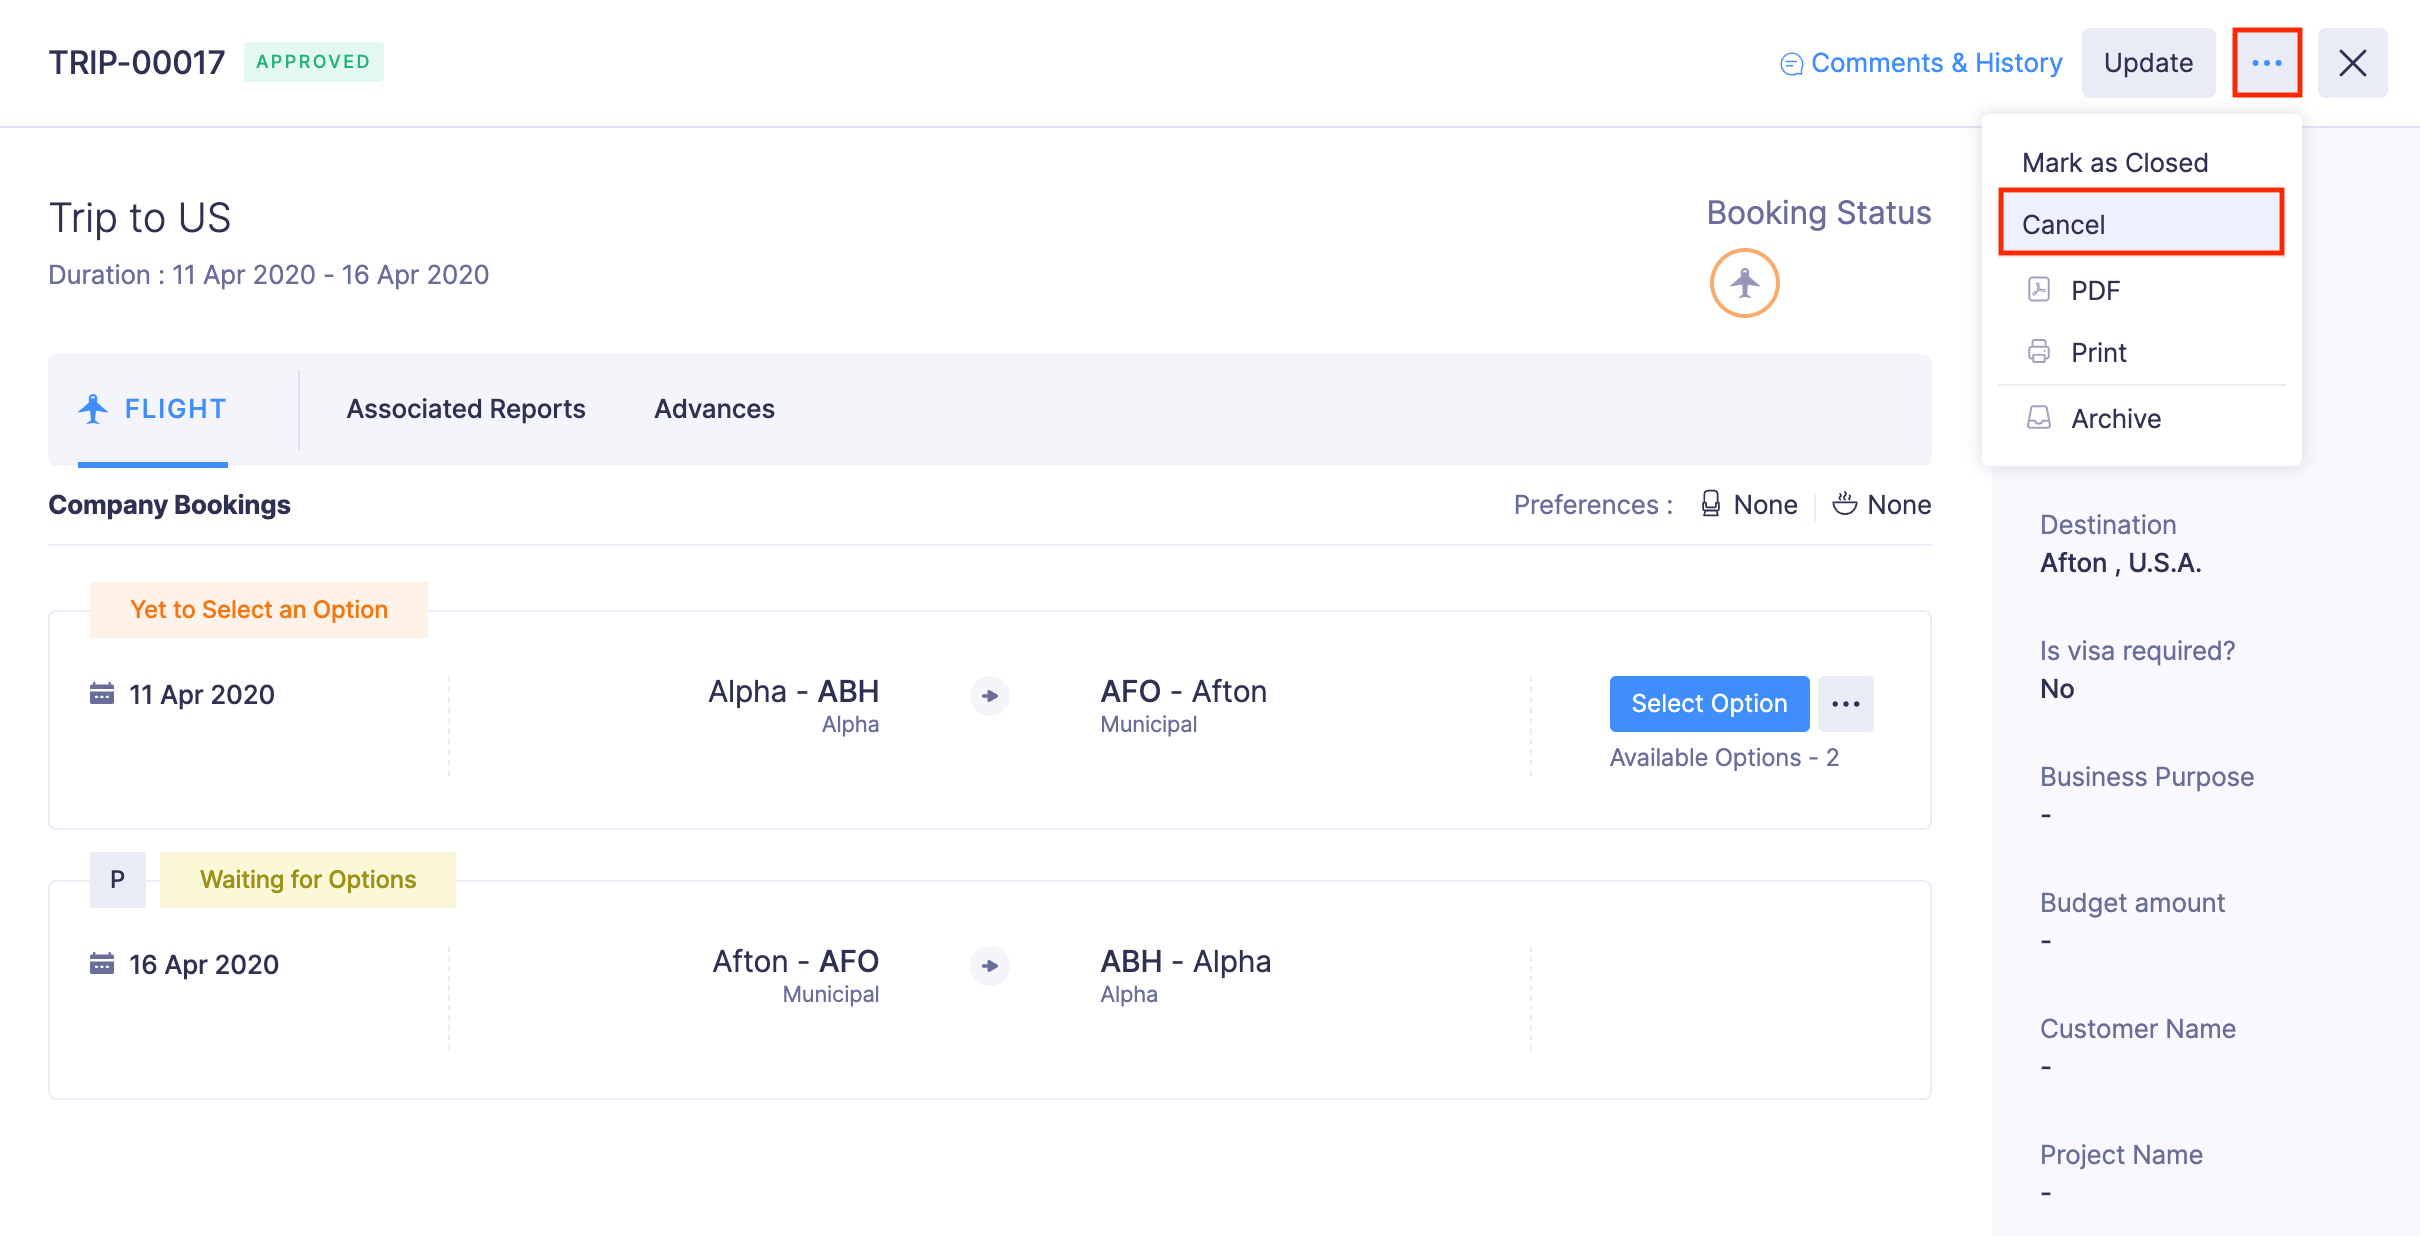This screenshot has width=2420, height=1236.
Task: Open the Advances tab
Action: pos(714,409)
